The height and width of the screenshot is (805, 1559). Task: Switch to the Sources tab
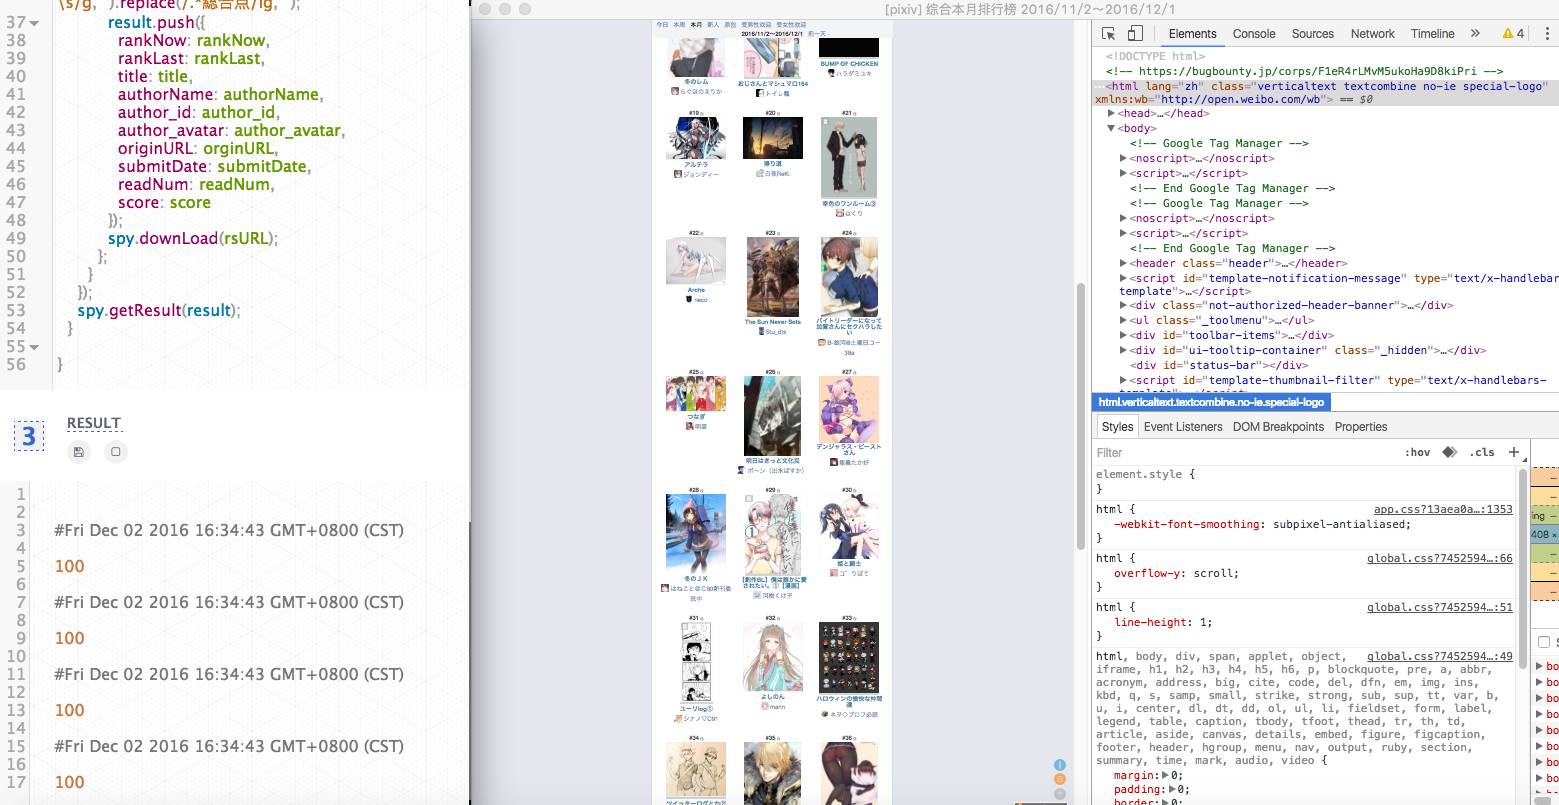click(1313, 33)
